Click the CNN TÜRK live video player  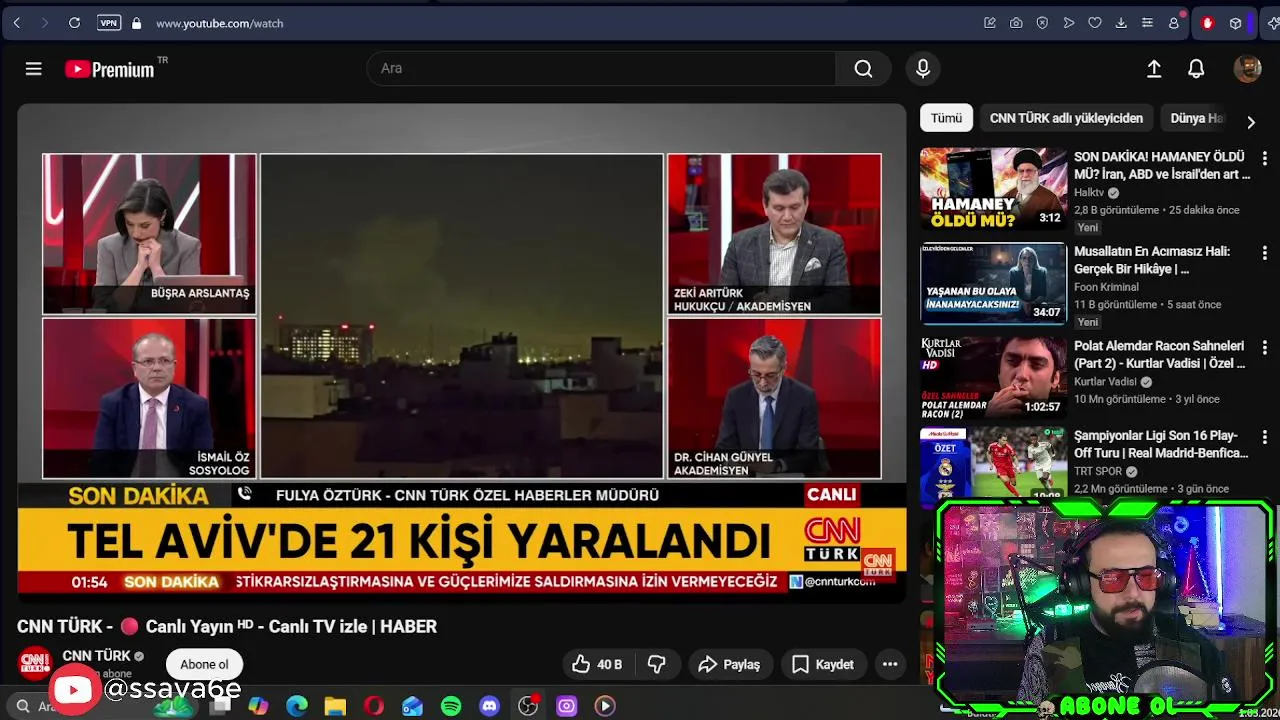[461, 352]
